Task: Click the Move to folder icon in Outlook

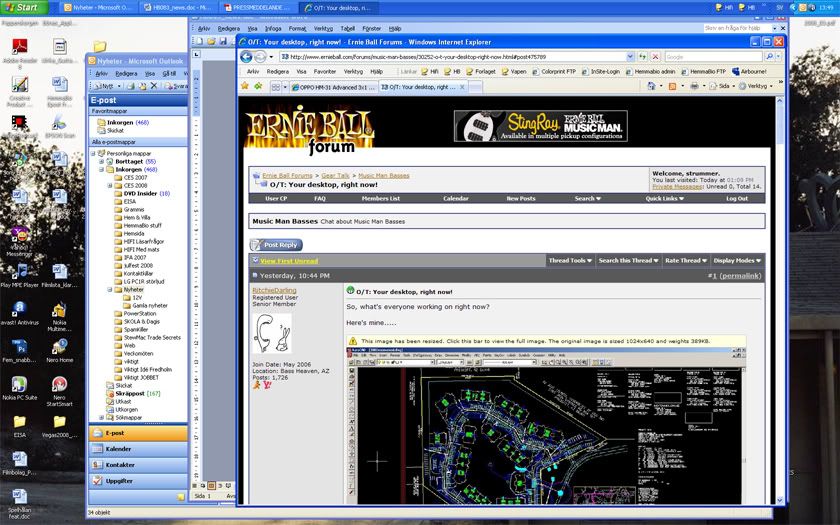Action: click(x=142, y=86)
